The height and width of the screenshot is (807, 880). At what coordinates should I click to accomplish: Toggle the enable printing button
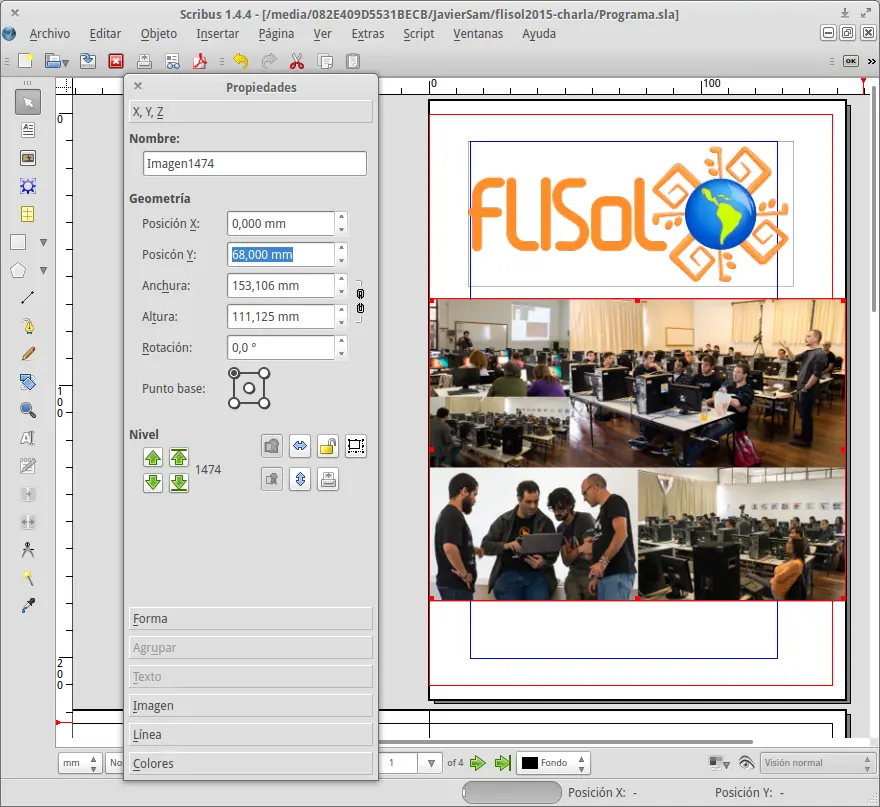tap(328, 480)
